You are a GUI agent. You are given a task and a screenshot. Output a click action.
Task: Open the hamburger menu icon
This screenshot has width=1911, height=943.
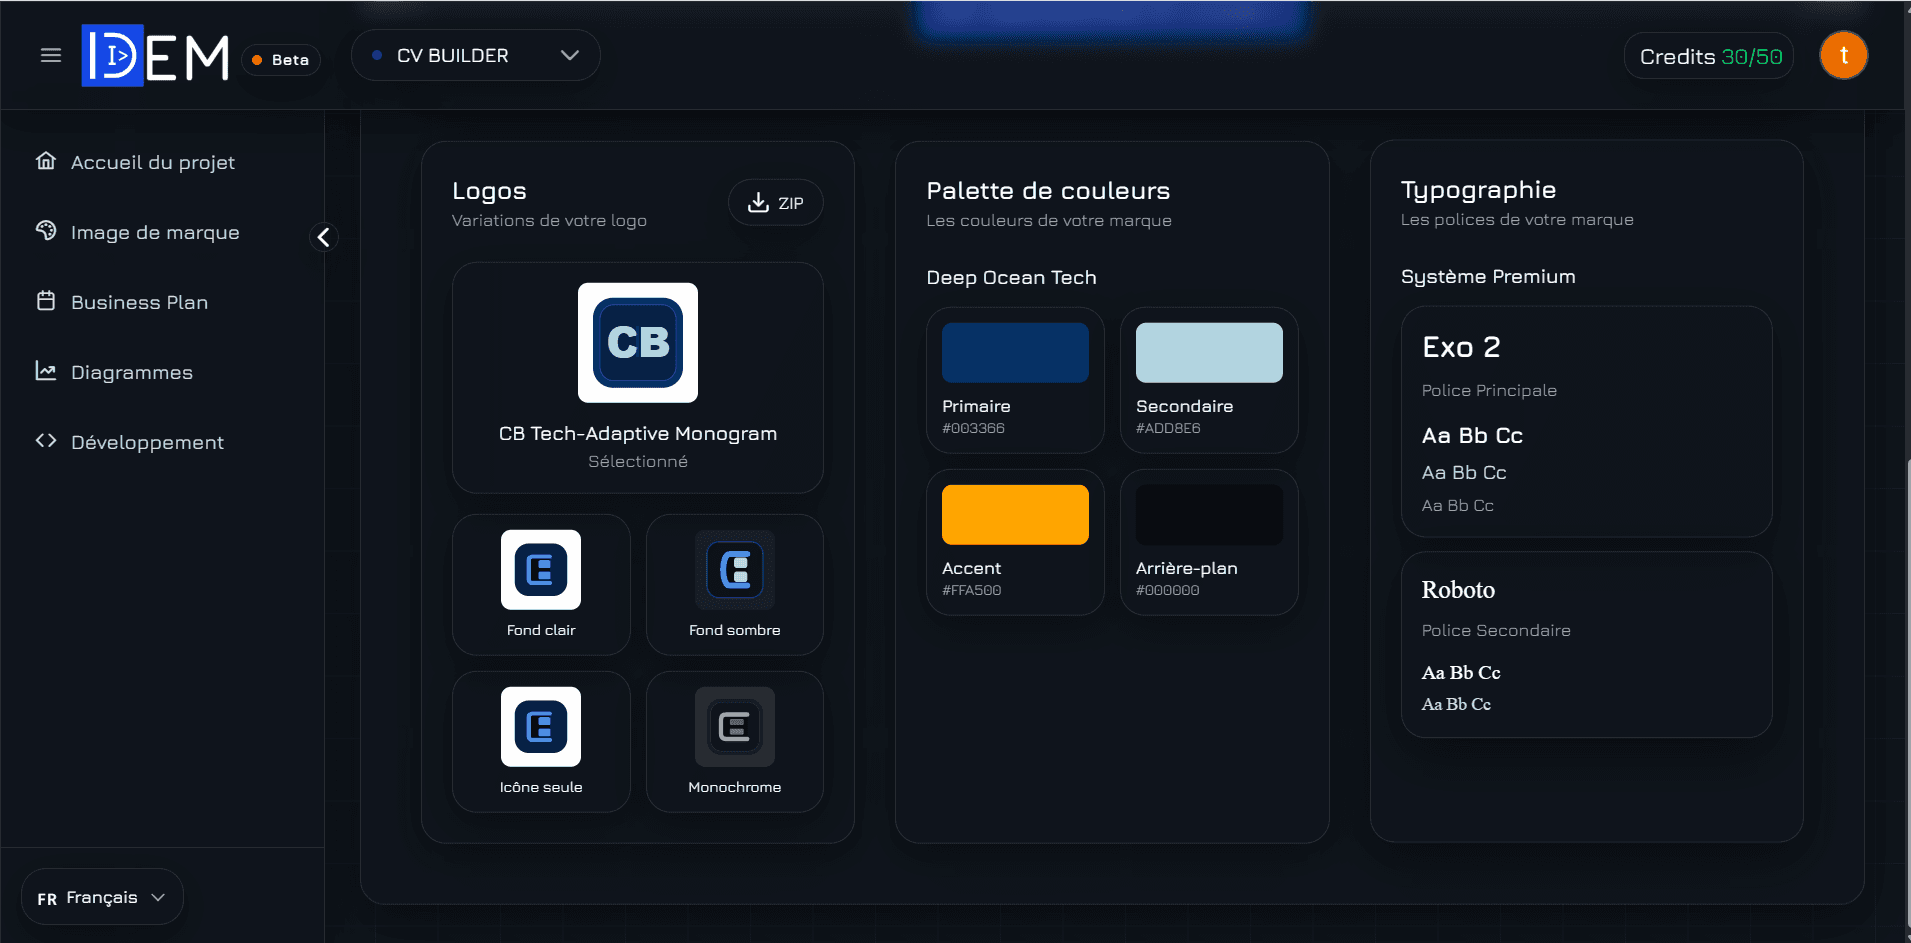click(51, 55)
